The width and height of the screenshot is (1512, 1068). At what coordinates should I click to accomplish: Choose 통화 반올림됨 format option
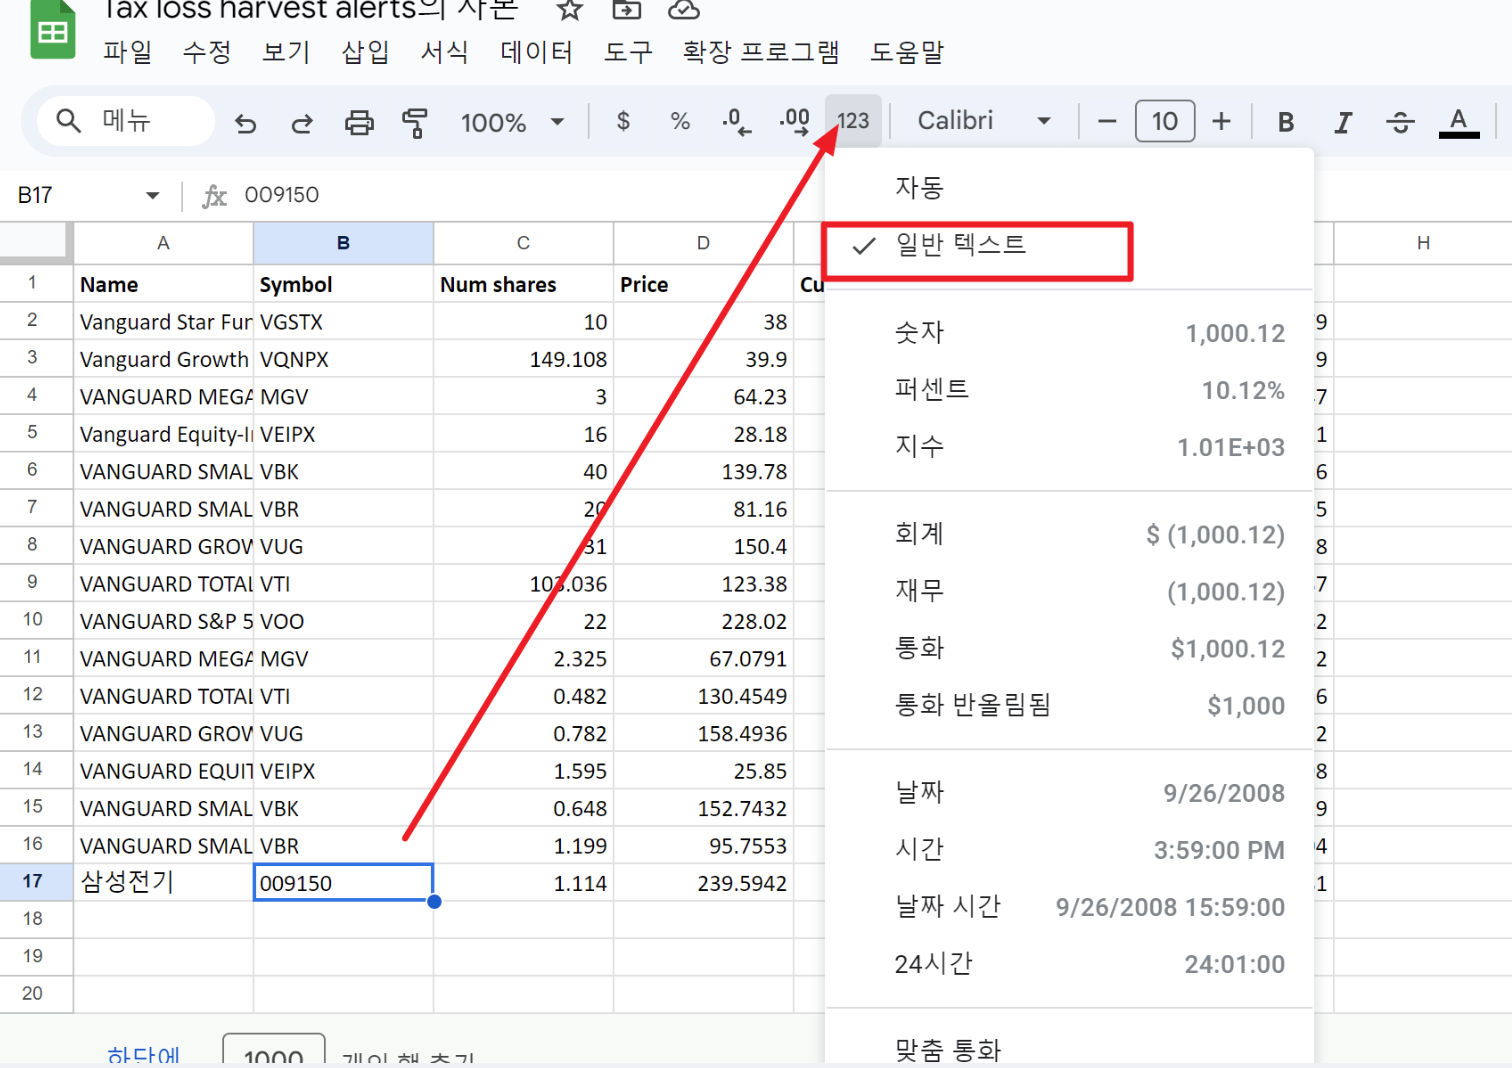tap(1069, 705)
